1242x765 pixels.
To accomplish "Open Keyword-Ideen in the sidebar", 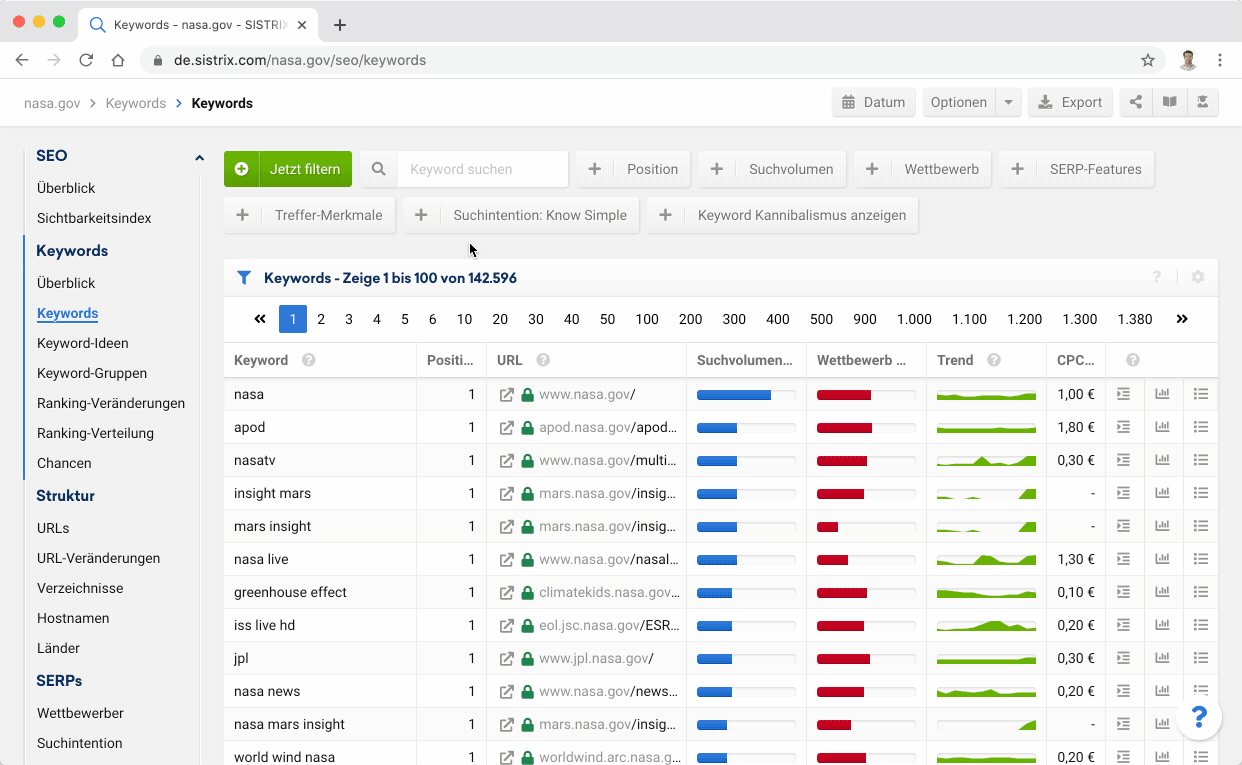I will (82, 343).
